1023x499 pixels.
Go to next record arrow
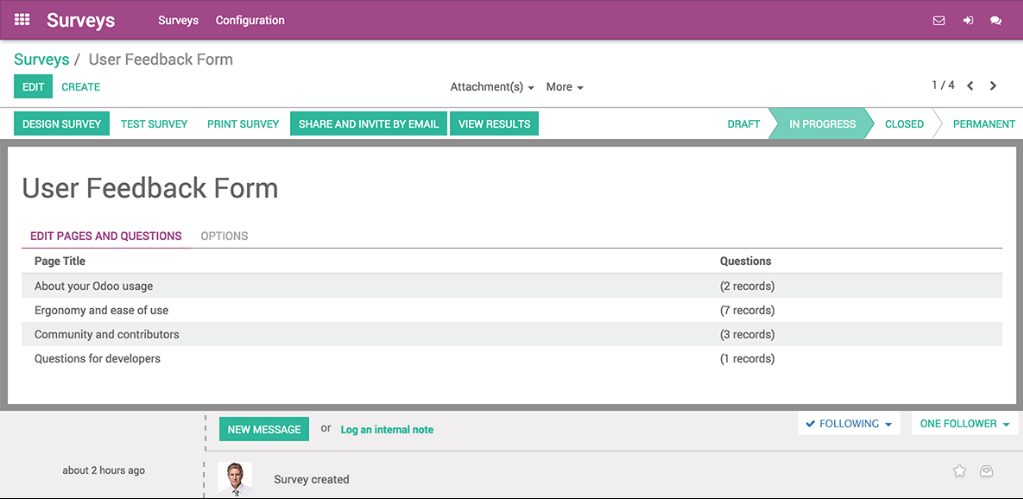pos(993,86)
